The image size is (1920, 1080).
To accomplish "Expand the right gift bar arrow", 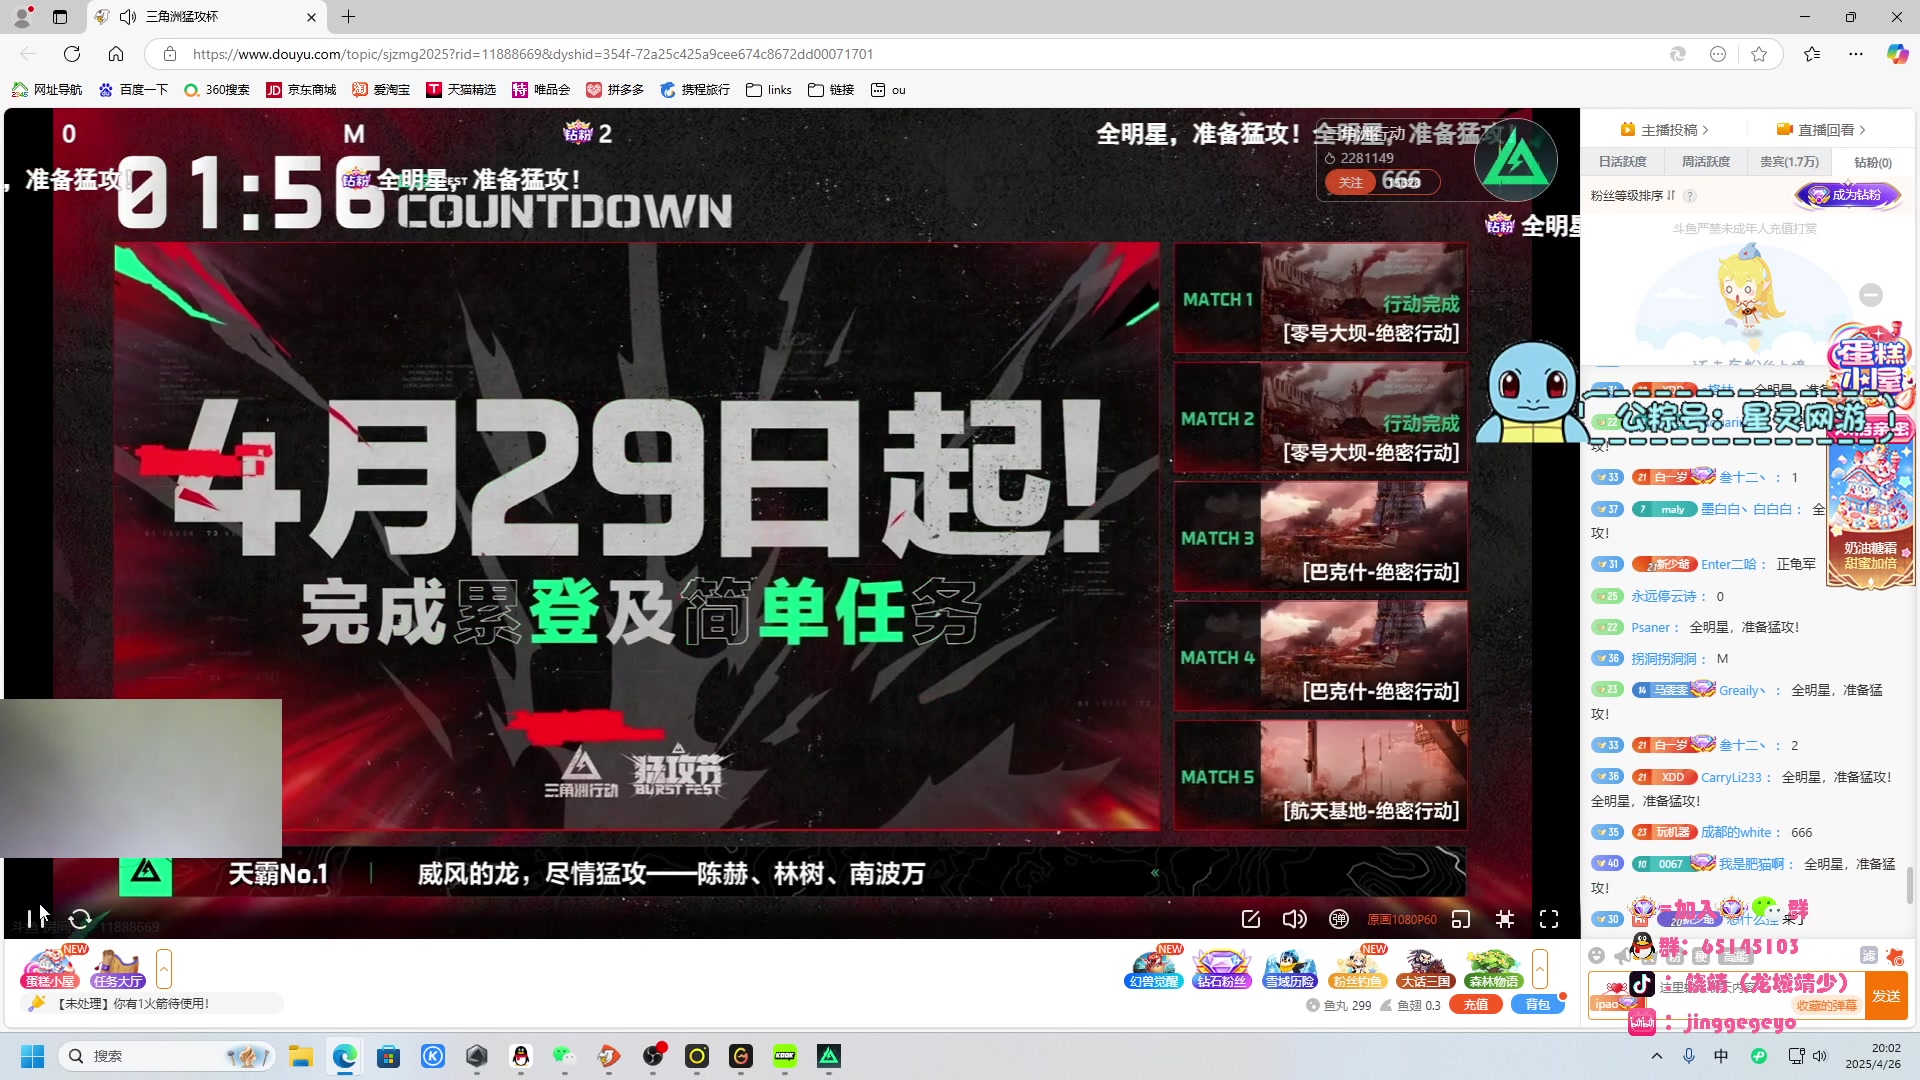I will tap(1540, 968).
